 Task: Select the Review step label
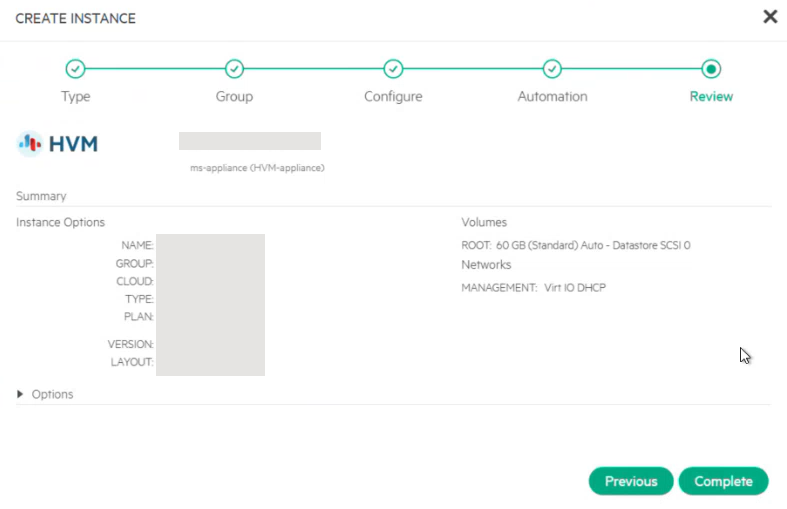click(x=711, y=97)
